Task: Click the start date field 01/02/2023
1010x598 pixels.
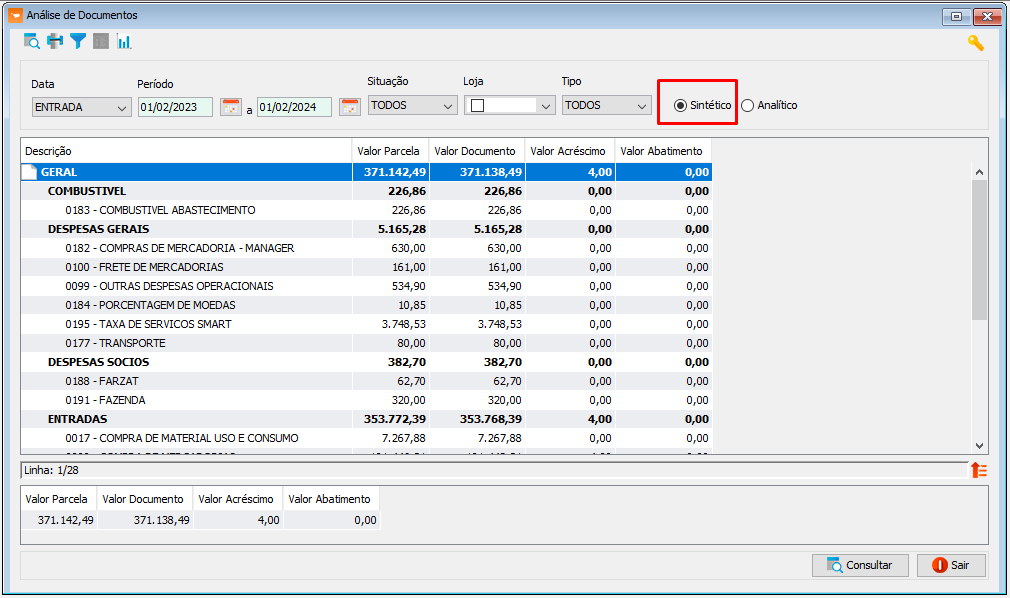Action: [x=175, y=107]
